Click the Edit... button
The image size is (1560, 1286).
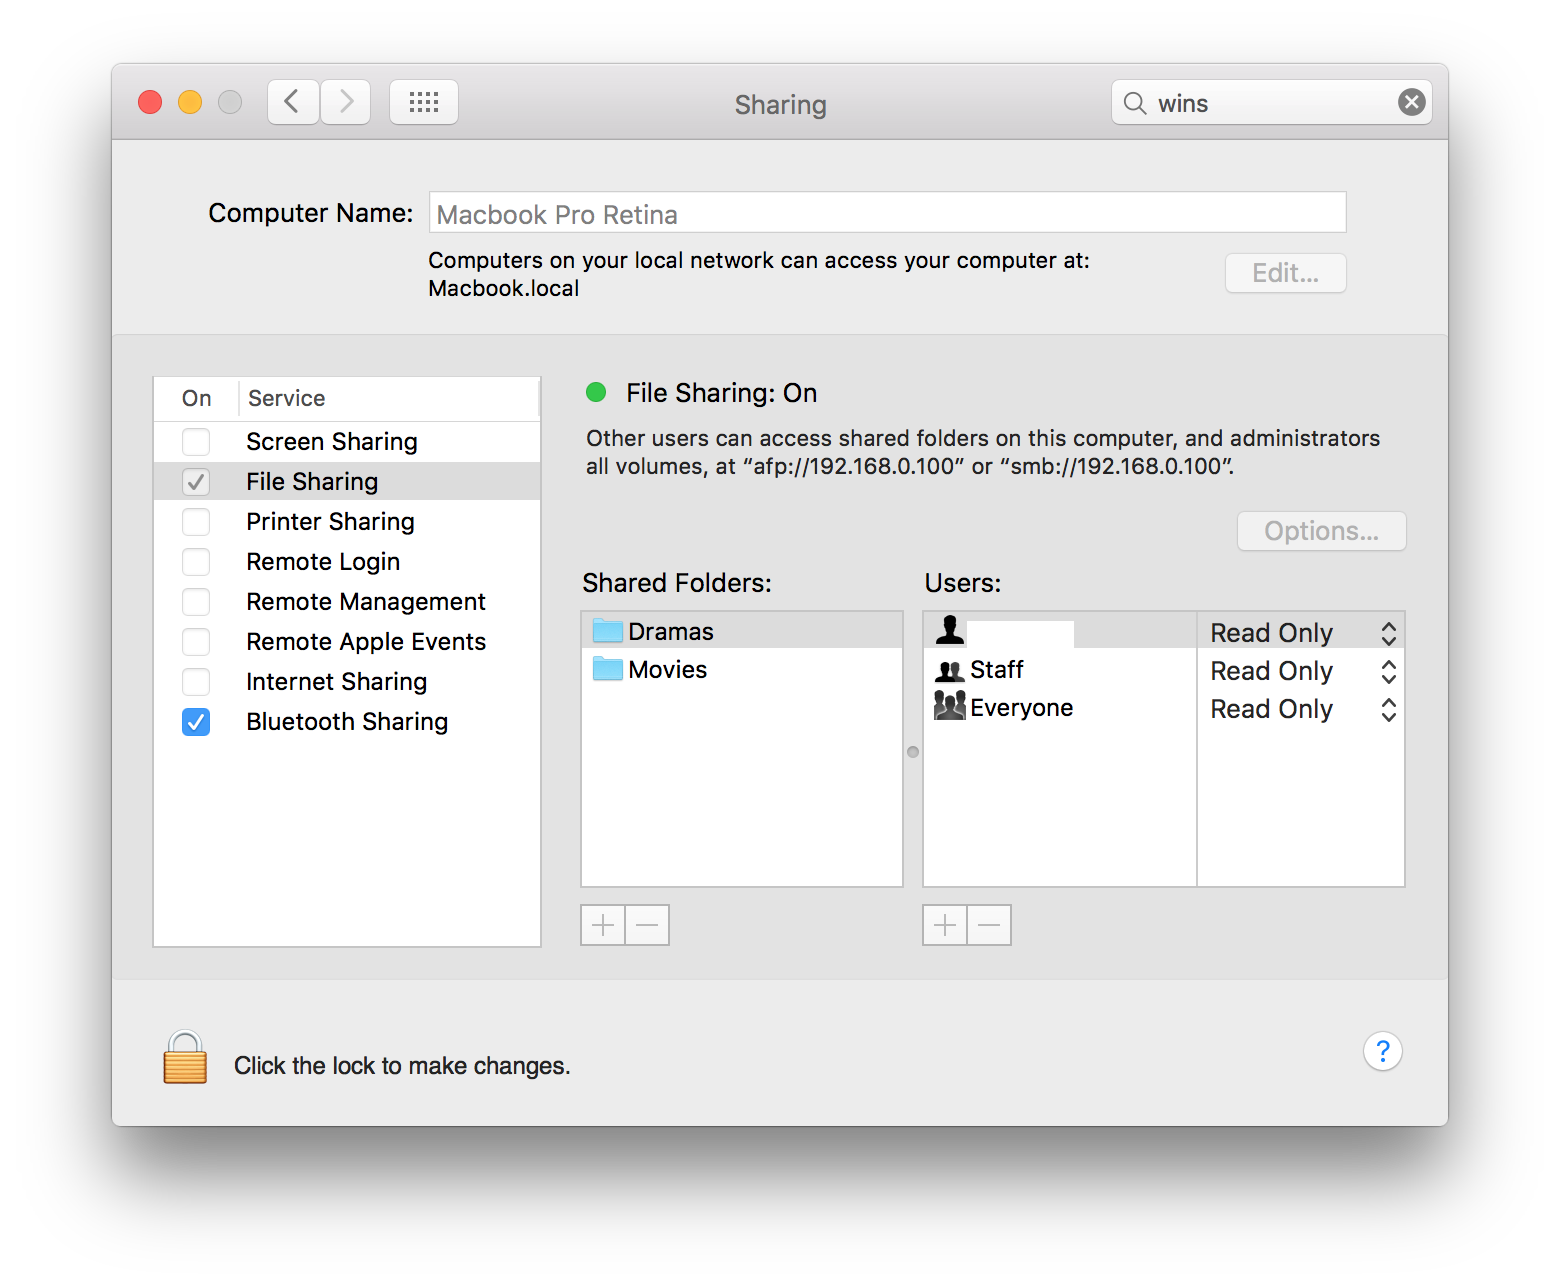click(x=1286, y=273)
